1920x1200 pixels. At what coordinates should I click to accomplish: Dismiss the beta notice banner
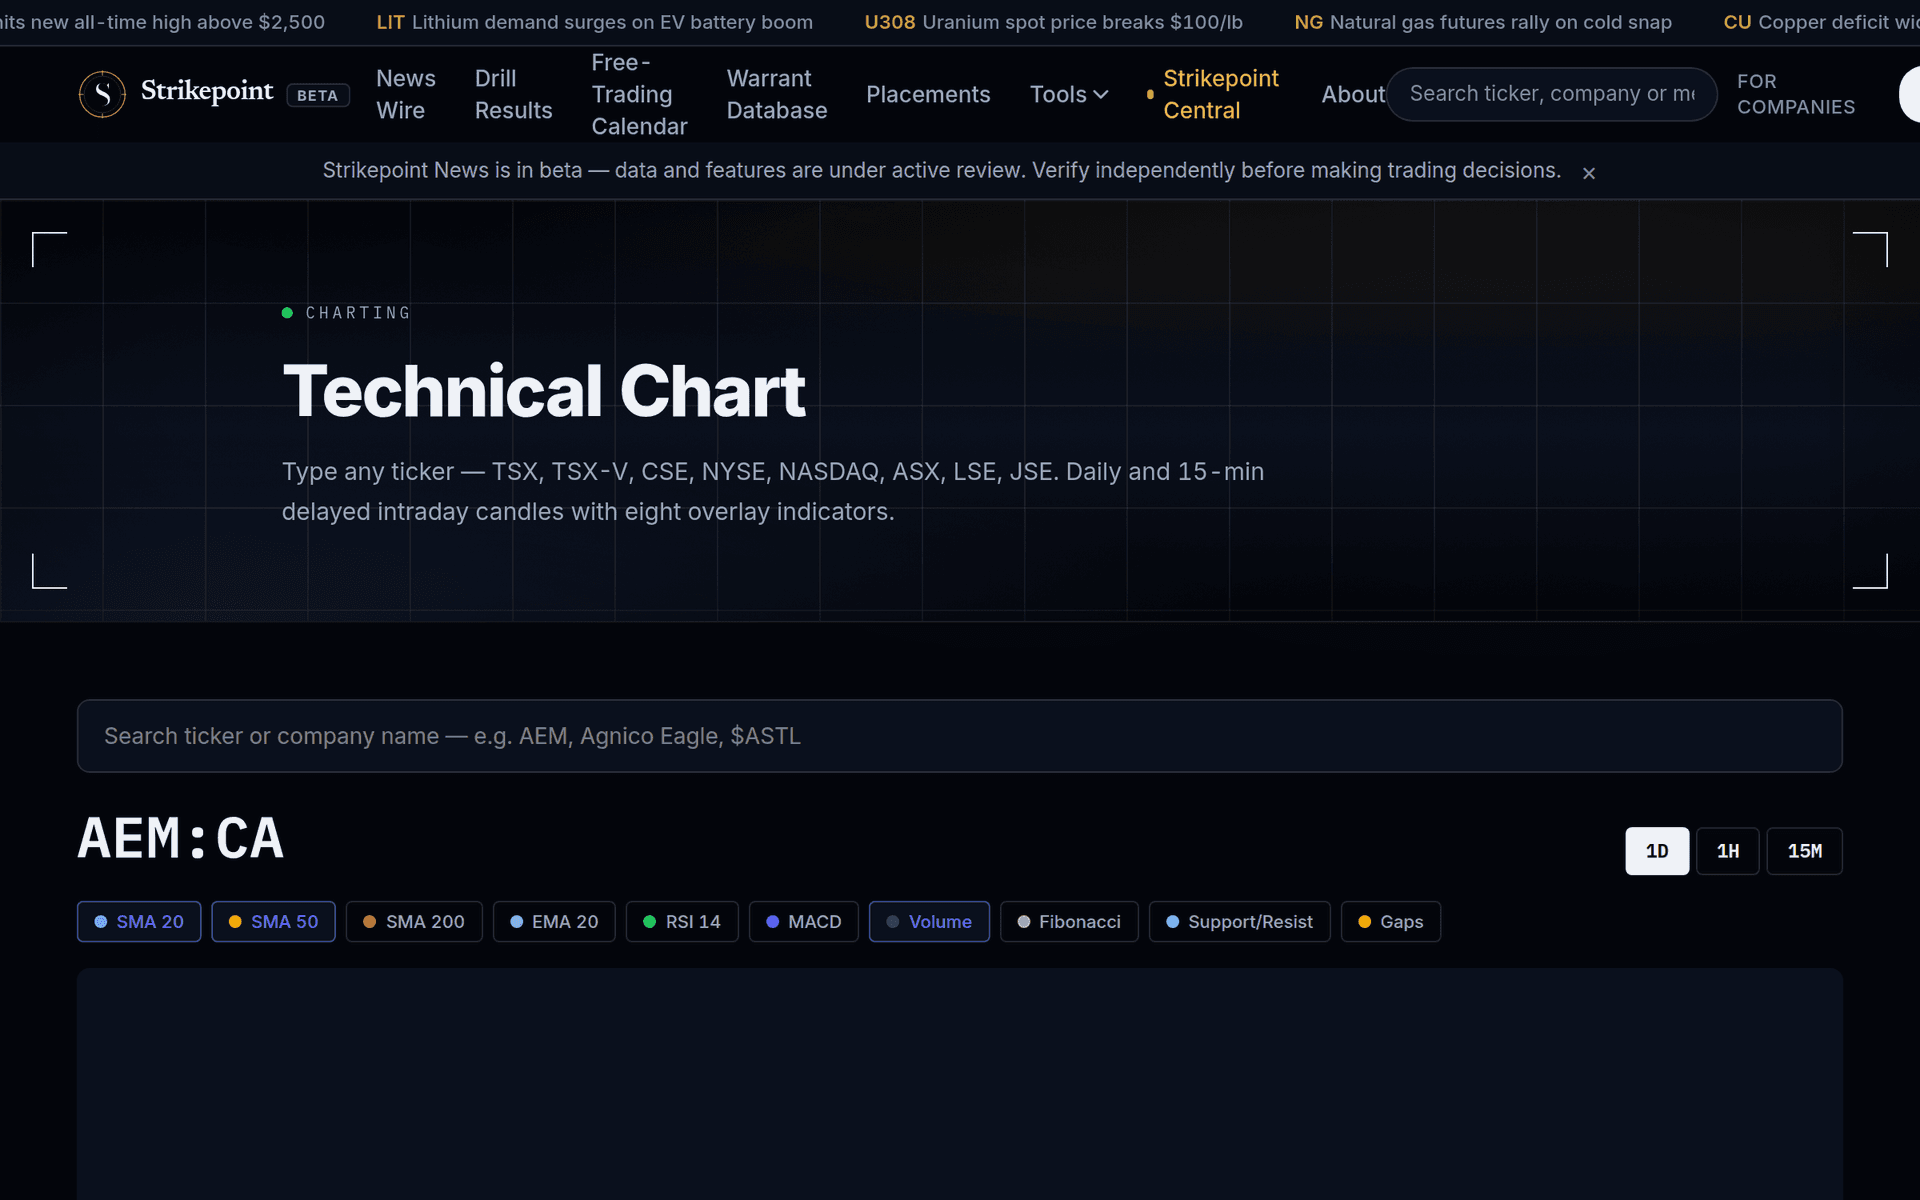(1589, 173)
